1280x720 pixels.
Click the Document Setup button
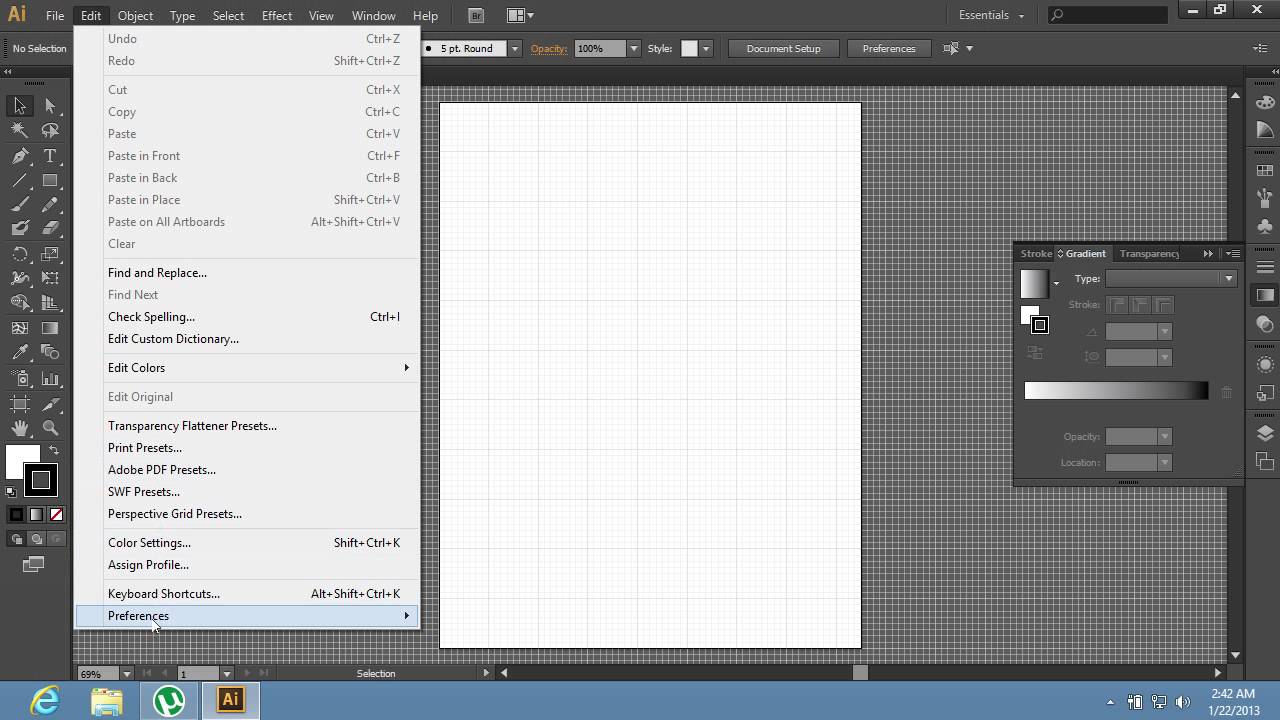[783, 48]
